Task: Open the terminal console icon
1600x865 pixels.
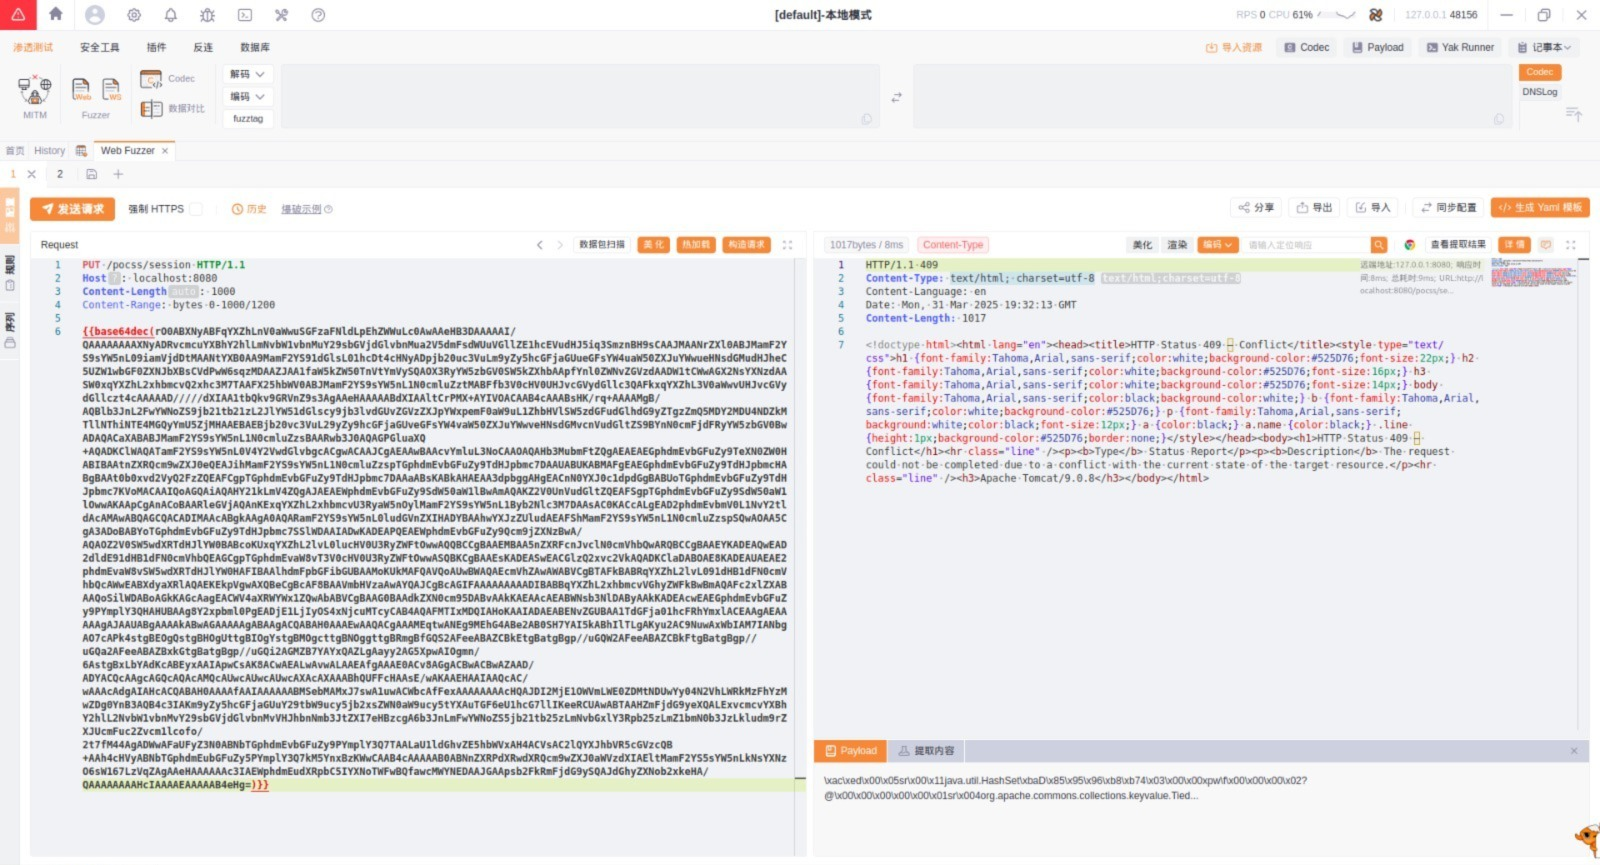Action: (244, 15)
